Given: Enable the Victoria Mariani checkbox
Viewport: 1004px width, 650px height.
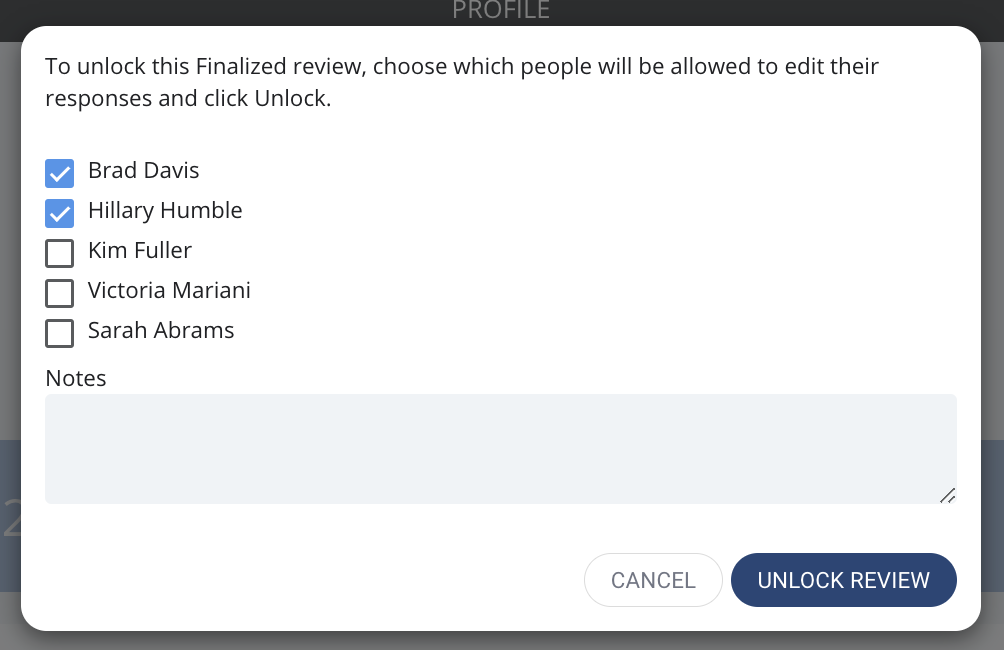Looking at the screenshot, I should click(x=60, y=293).
